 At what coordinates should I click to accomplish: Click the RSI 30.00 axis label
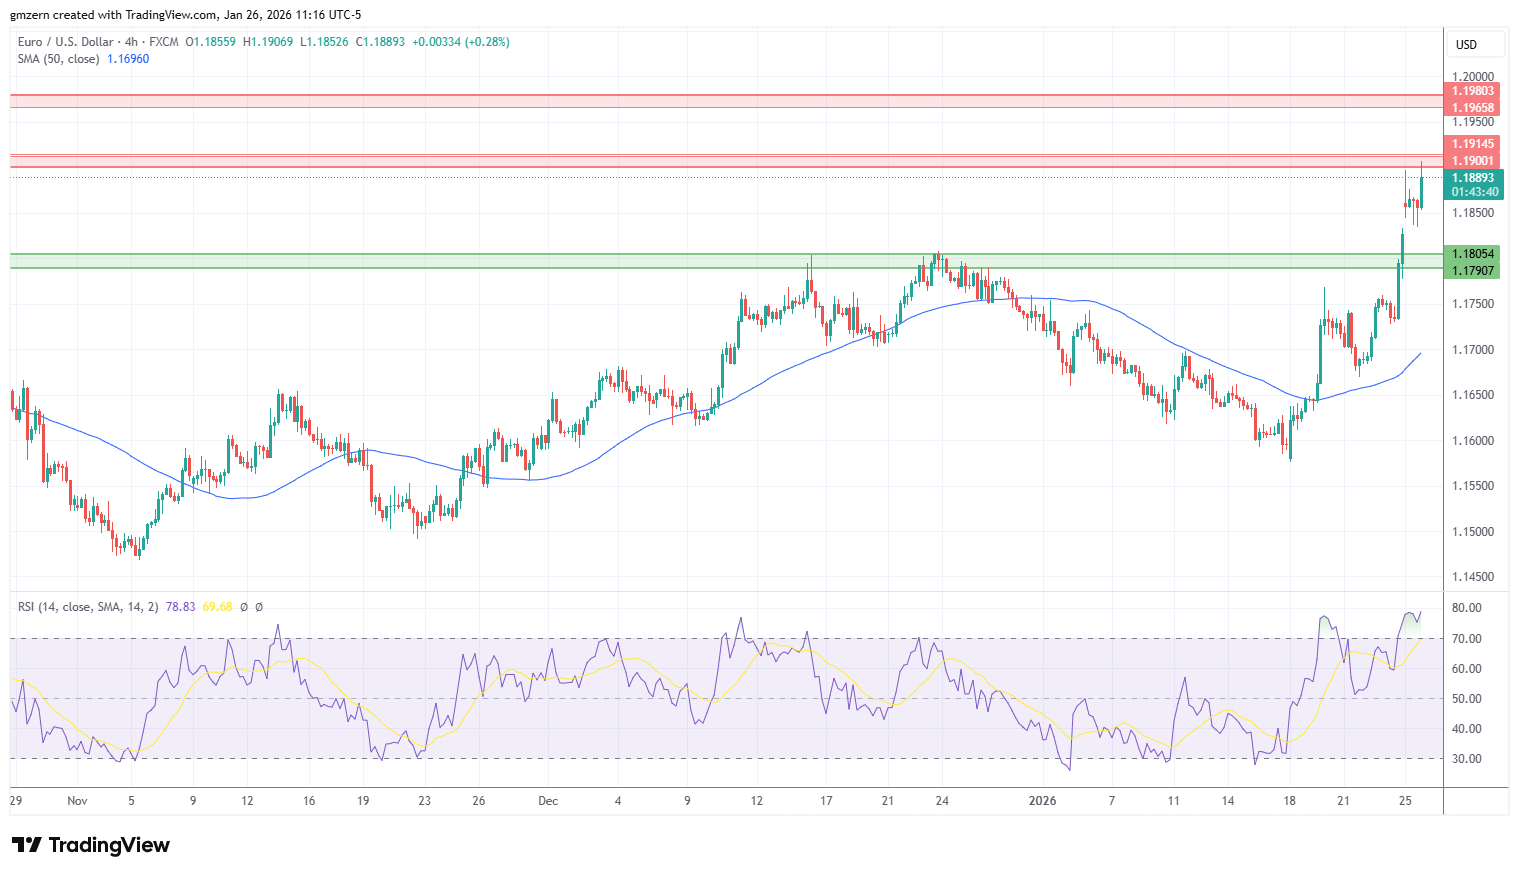[1467, 759]
